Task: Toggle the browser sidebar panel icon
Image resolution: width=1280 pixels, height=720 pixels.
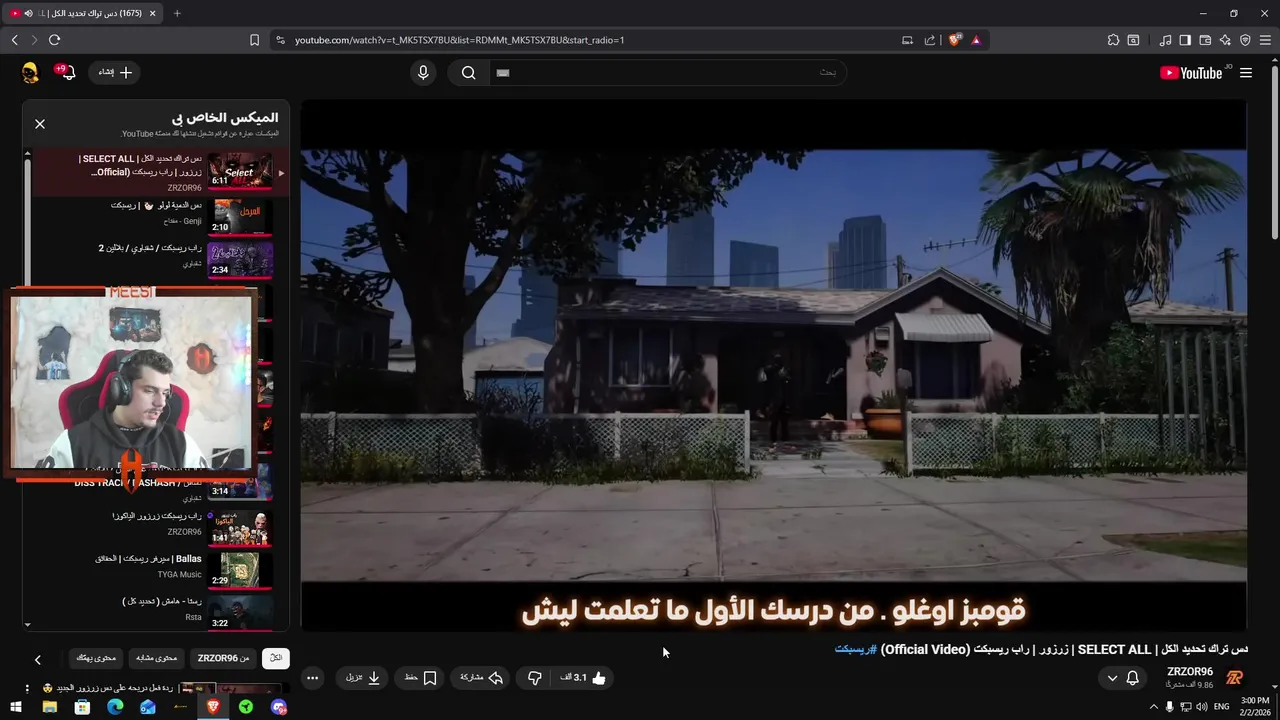Action: tap(1185, 40)
